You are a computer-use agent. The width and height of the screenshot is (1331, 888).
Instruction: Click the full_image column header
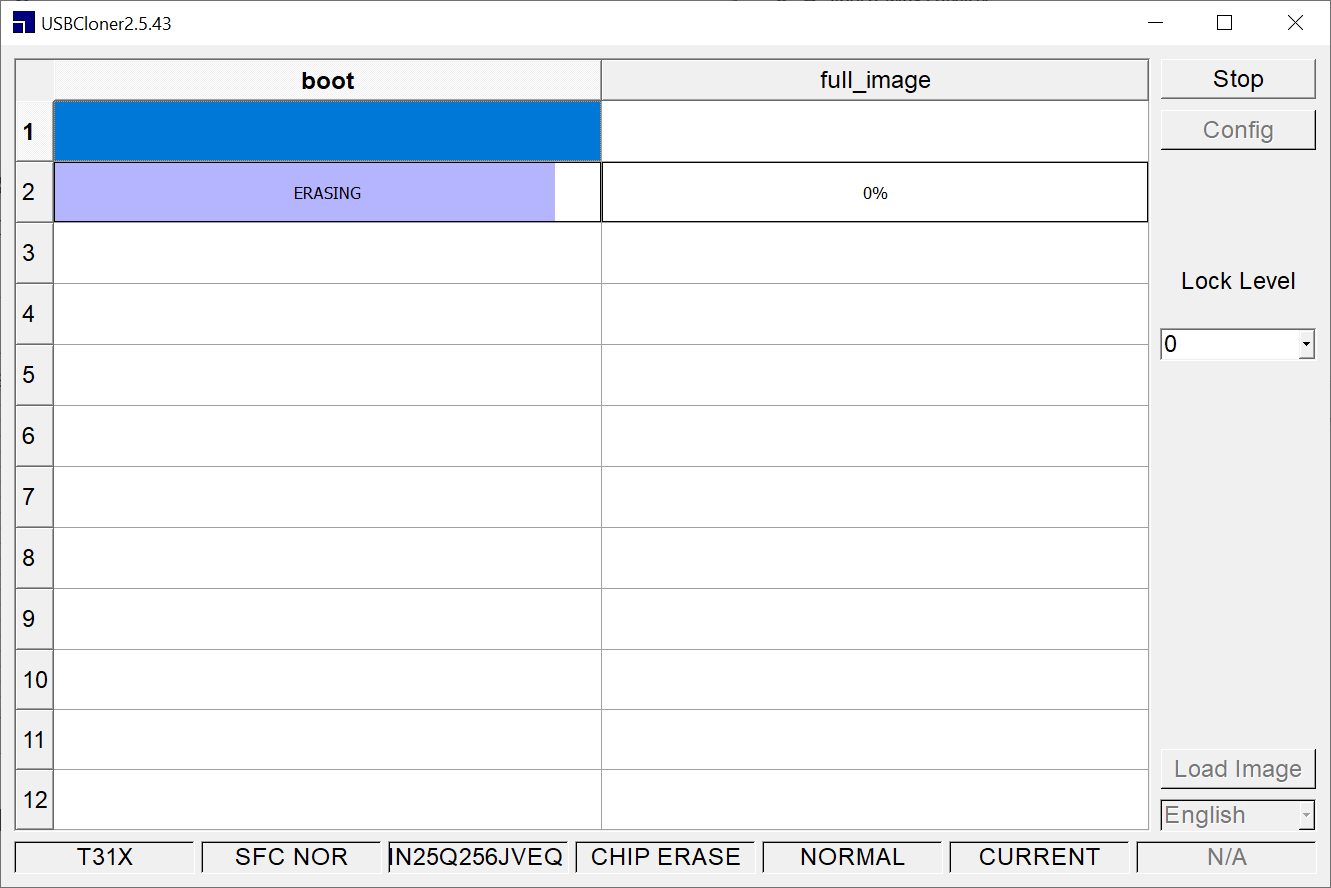coord(875,80)
